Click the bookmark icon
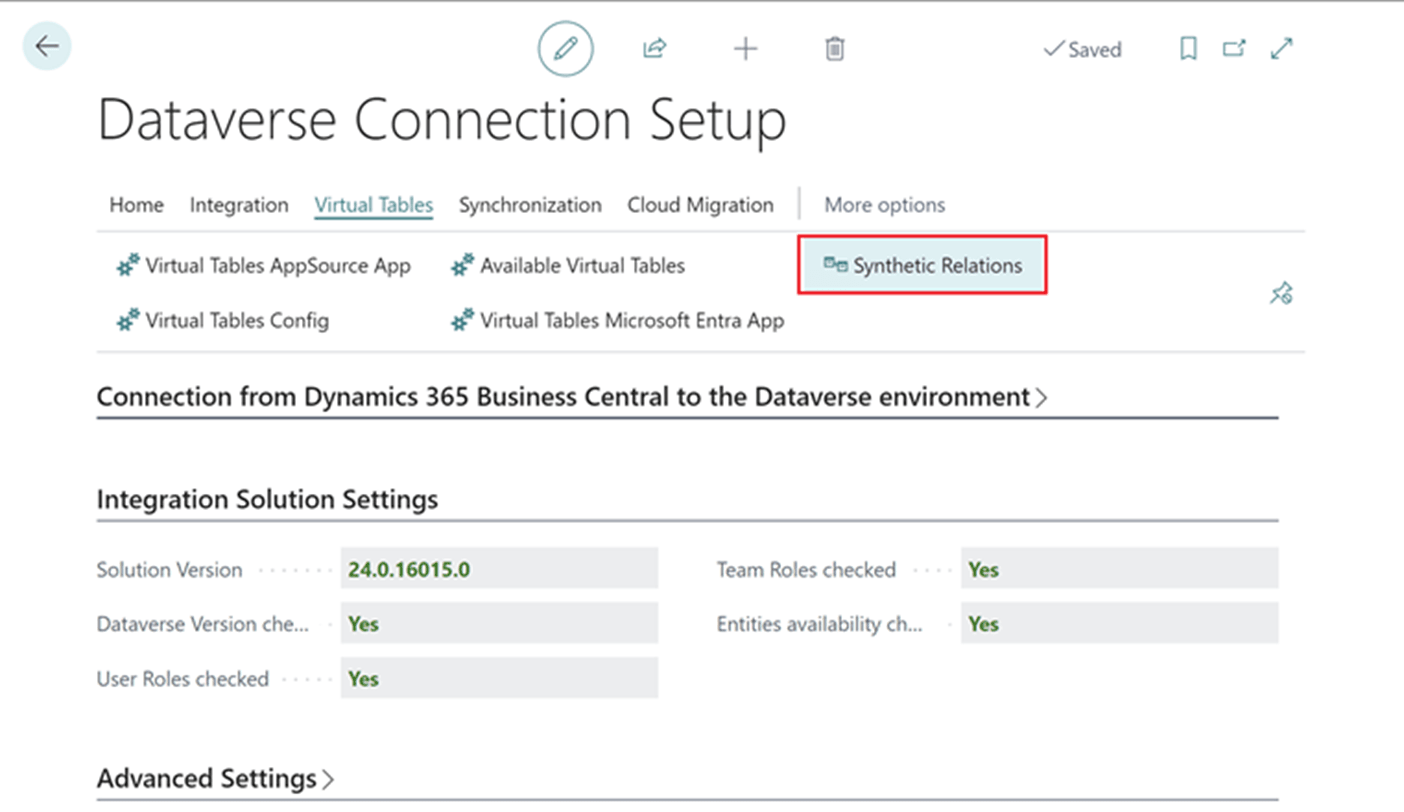Viewport: 1404px width, 812px height. click(x=1188, y=49)
